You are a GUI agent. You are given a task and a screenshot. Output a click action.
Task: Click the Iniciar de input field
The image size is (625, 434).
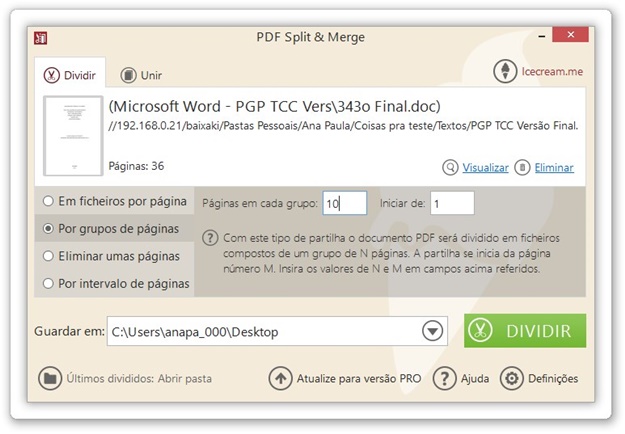coord(452,203)
